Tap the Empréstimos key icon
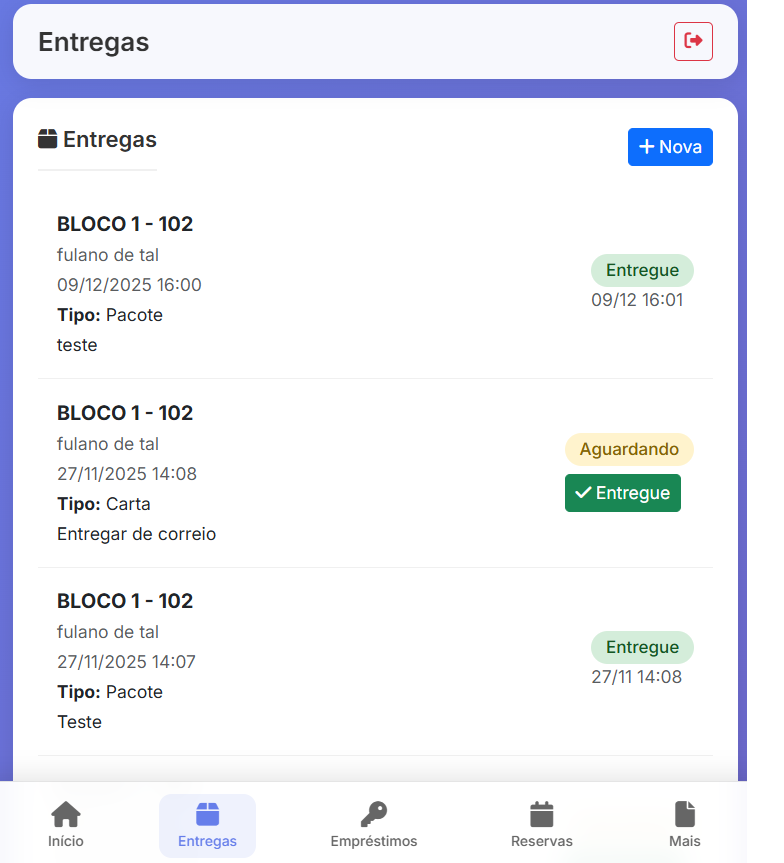784x863 pixels. click(x=374, y=814)
